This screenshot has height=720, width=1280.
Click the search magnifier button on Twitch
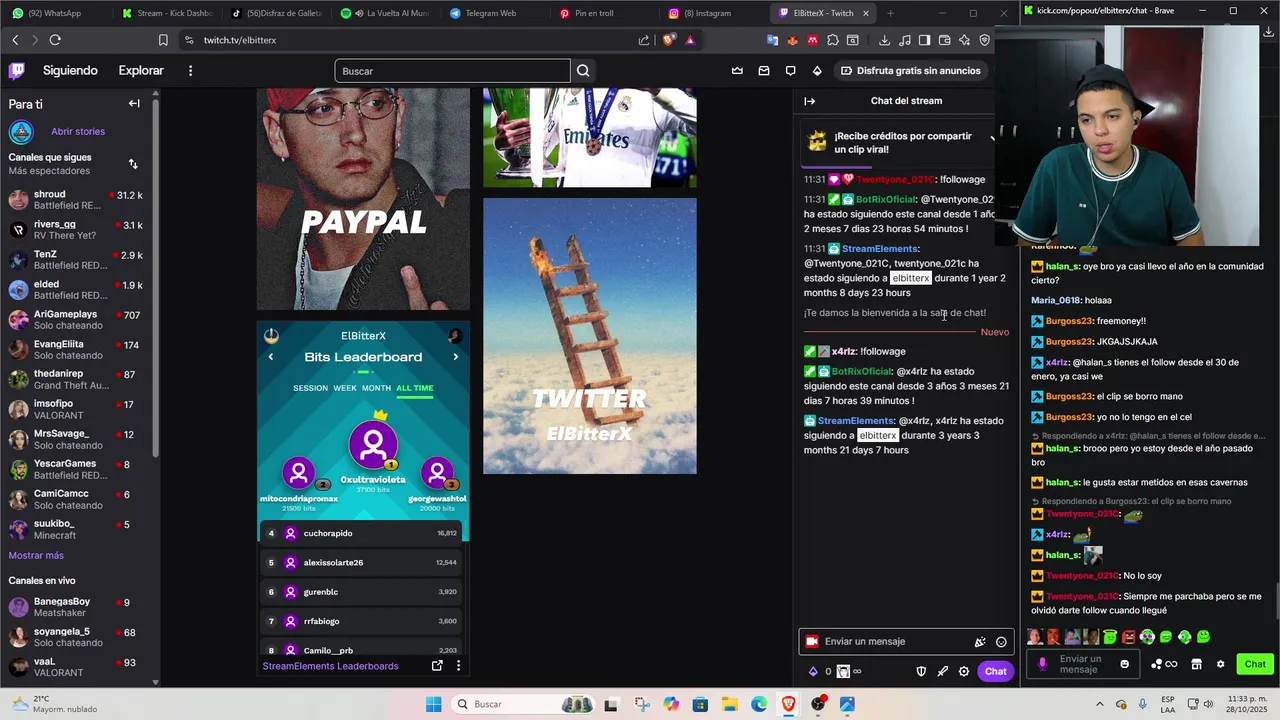(x=583, y=71)
